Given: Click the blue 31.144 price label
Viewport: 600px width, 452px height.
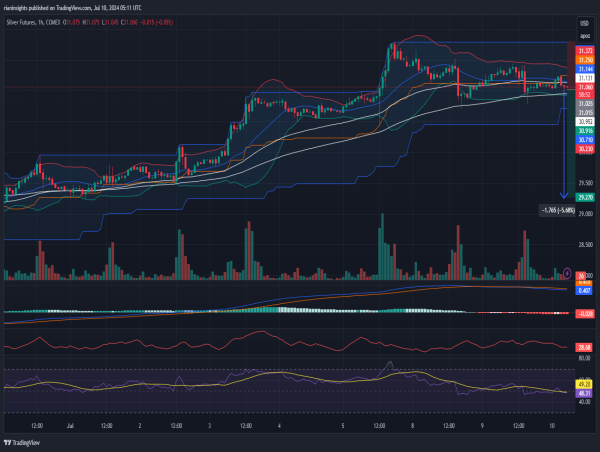Looking at the screenshot, I should coord(585,69).
